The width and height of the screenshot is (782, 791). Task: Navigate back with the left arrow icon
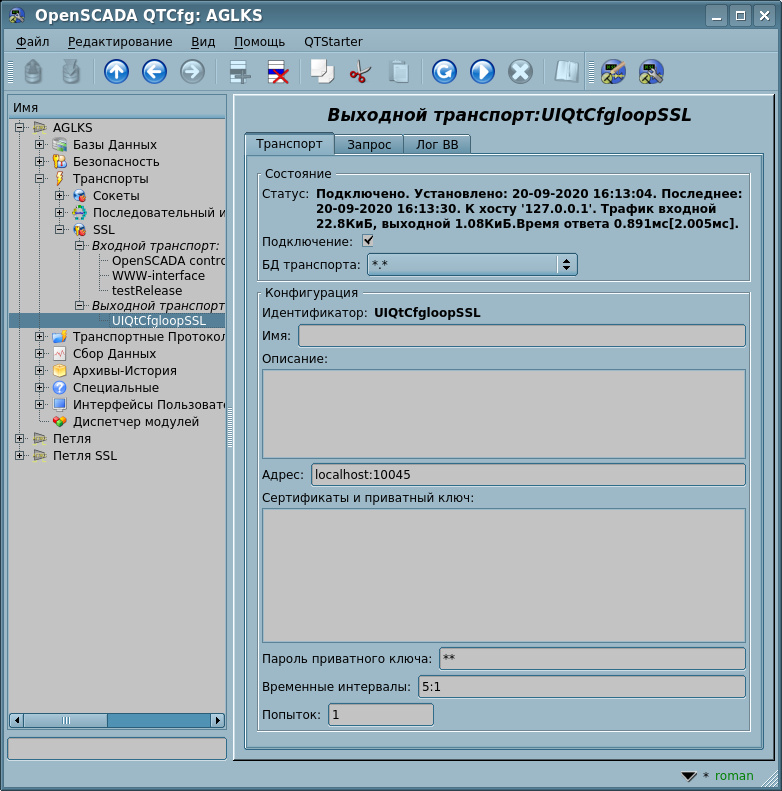click(154, 72)
